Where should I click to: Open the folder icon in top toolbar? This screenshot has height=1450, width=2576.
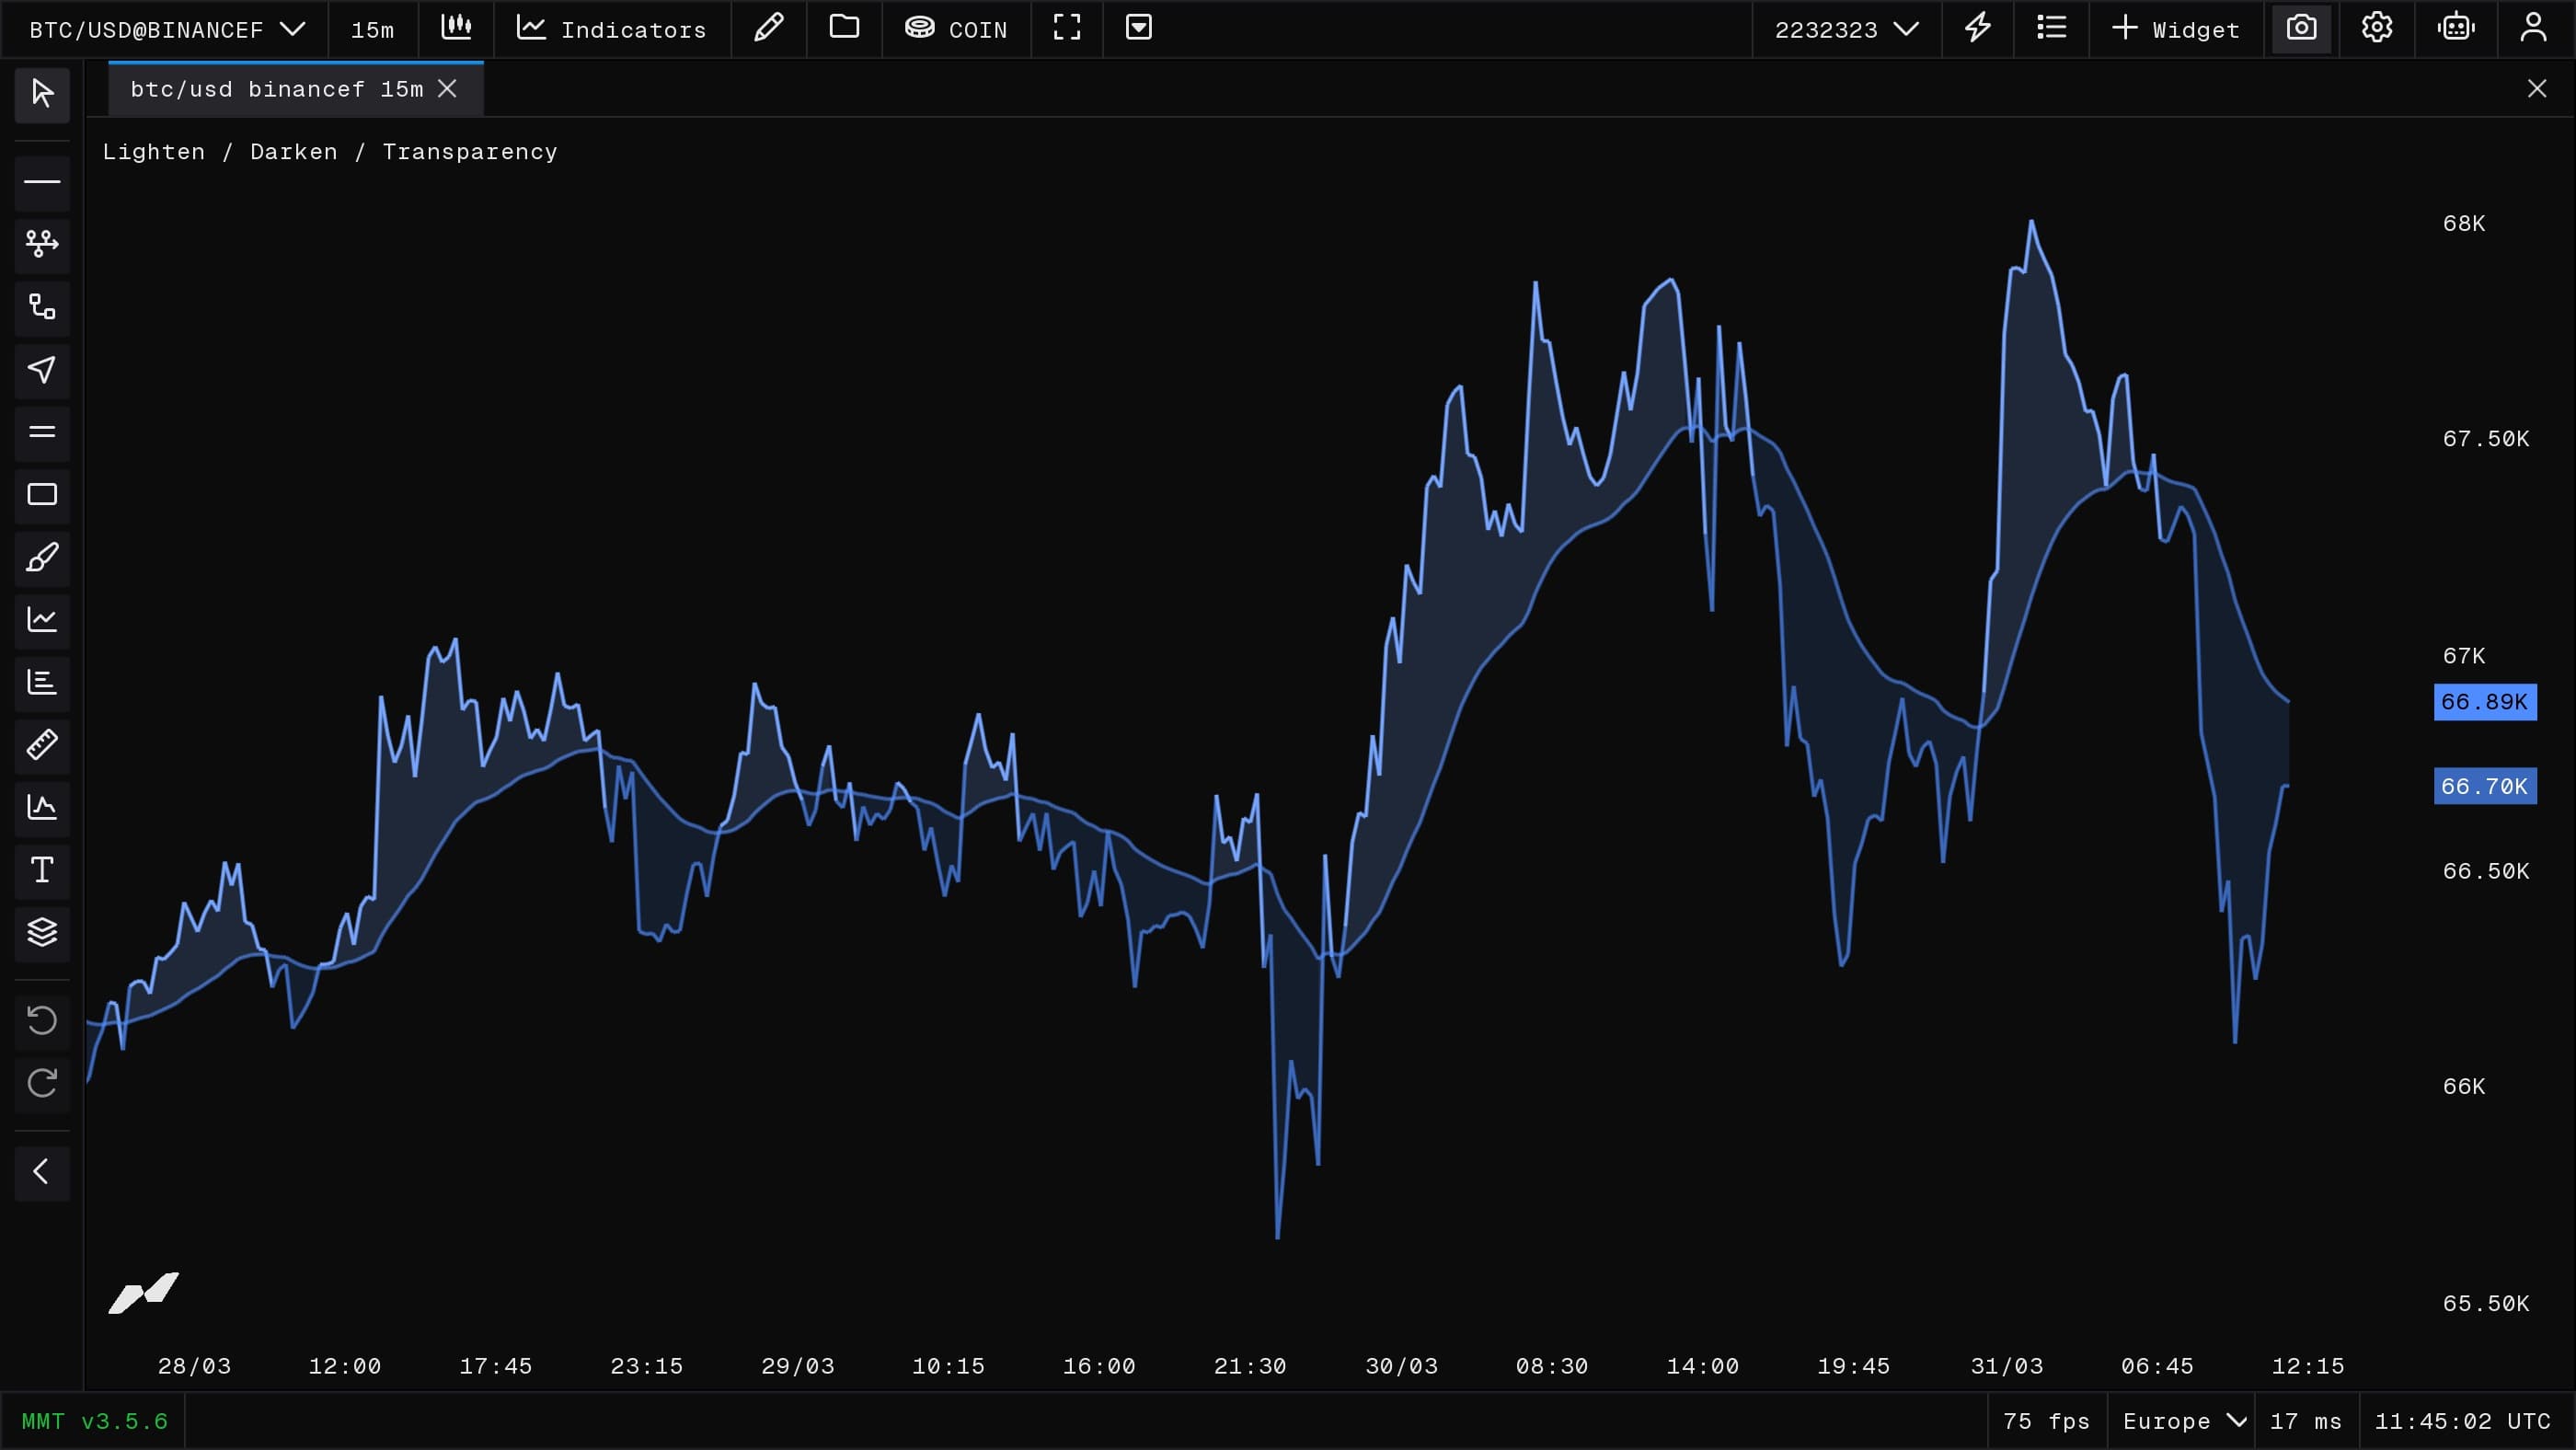point(844,28)
